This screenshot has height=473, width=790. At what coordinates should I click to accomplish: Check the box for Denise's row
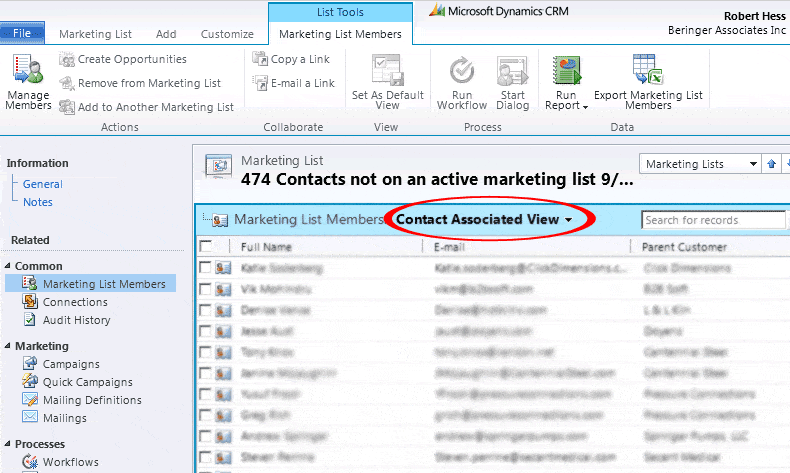(x=205, y=310)
